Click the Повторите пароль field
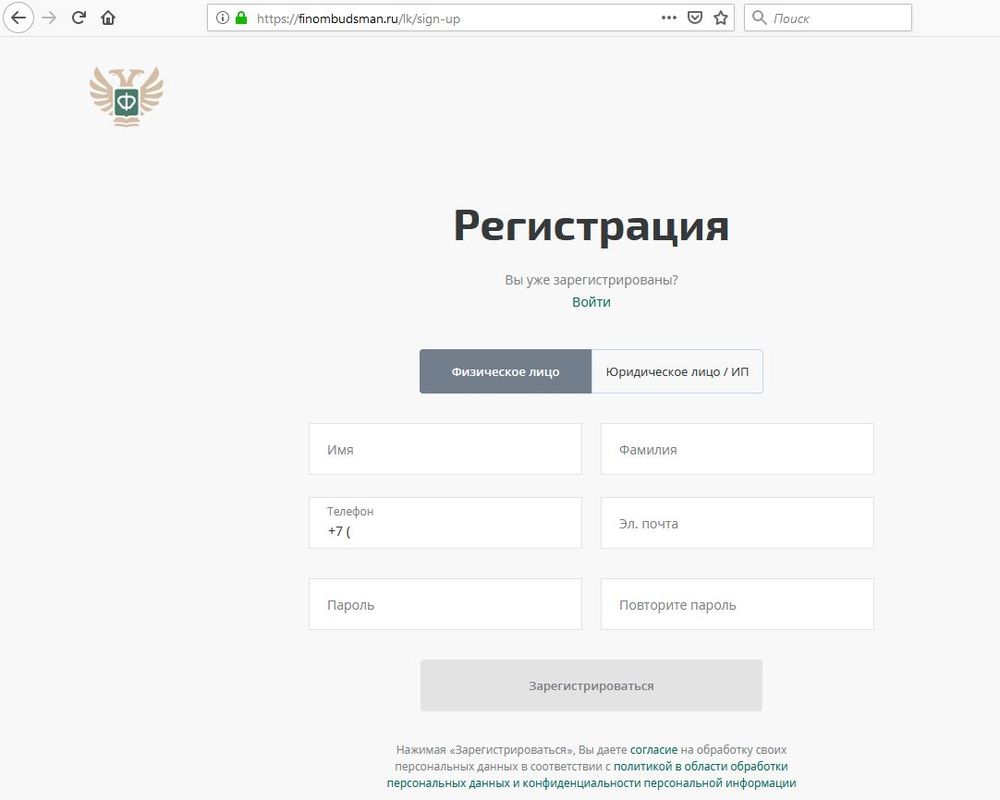This screenshot has width=1000, height=800. [x=737, y=605]
